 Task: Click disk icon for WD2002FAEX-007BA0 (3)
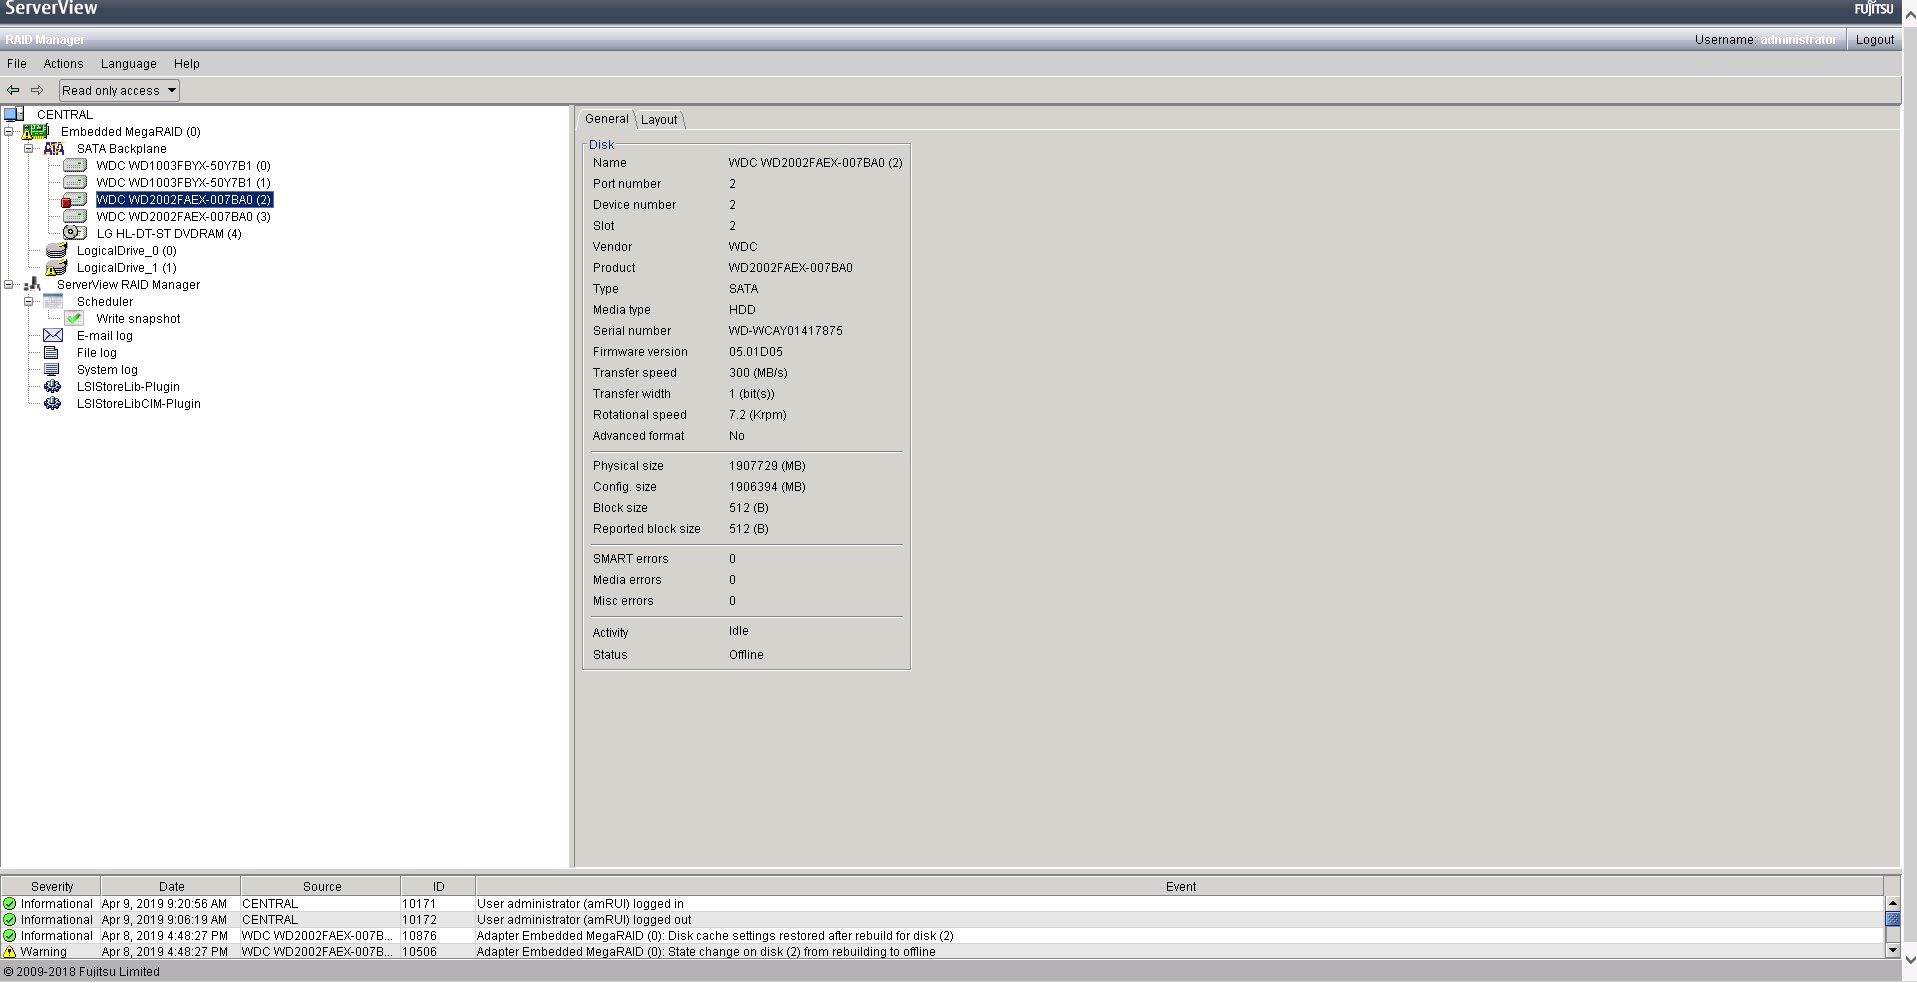pos(75,216)
